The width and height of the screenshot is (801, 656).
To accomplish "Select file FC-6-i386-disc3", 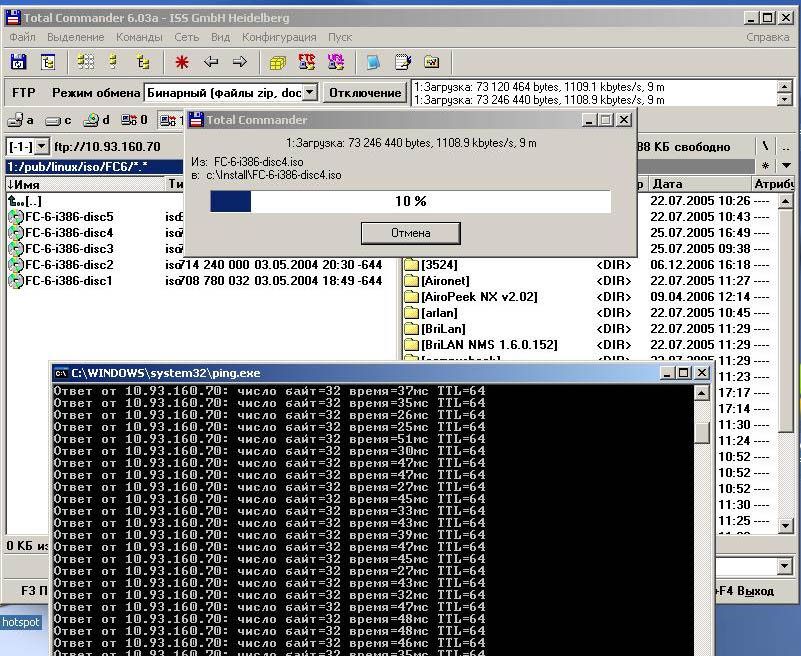I will 61,249.
